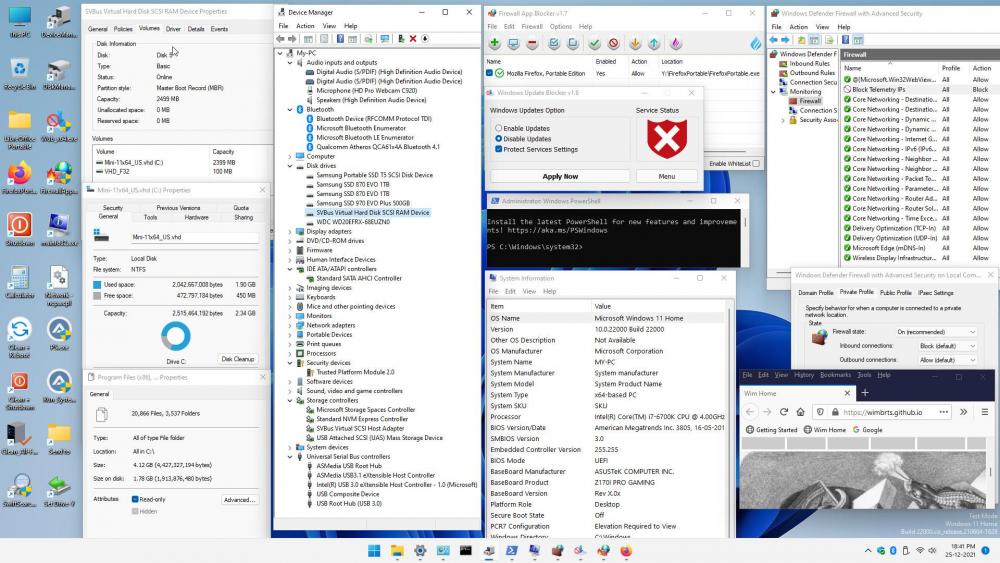Click the purple flame icon in Firewall App Blocker toolbar
The width and height of the screenshot is (1000, 563).
click(676, 43)
